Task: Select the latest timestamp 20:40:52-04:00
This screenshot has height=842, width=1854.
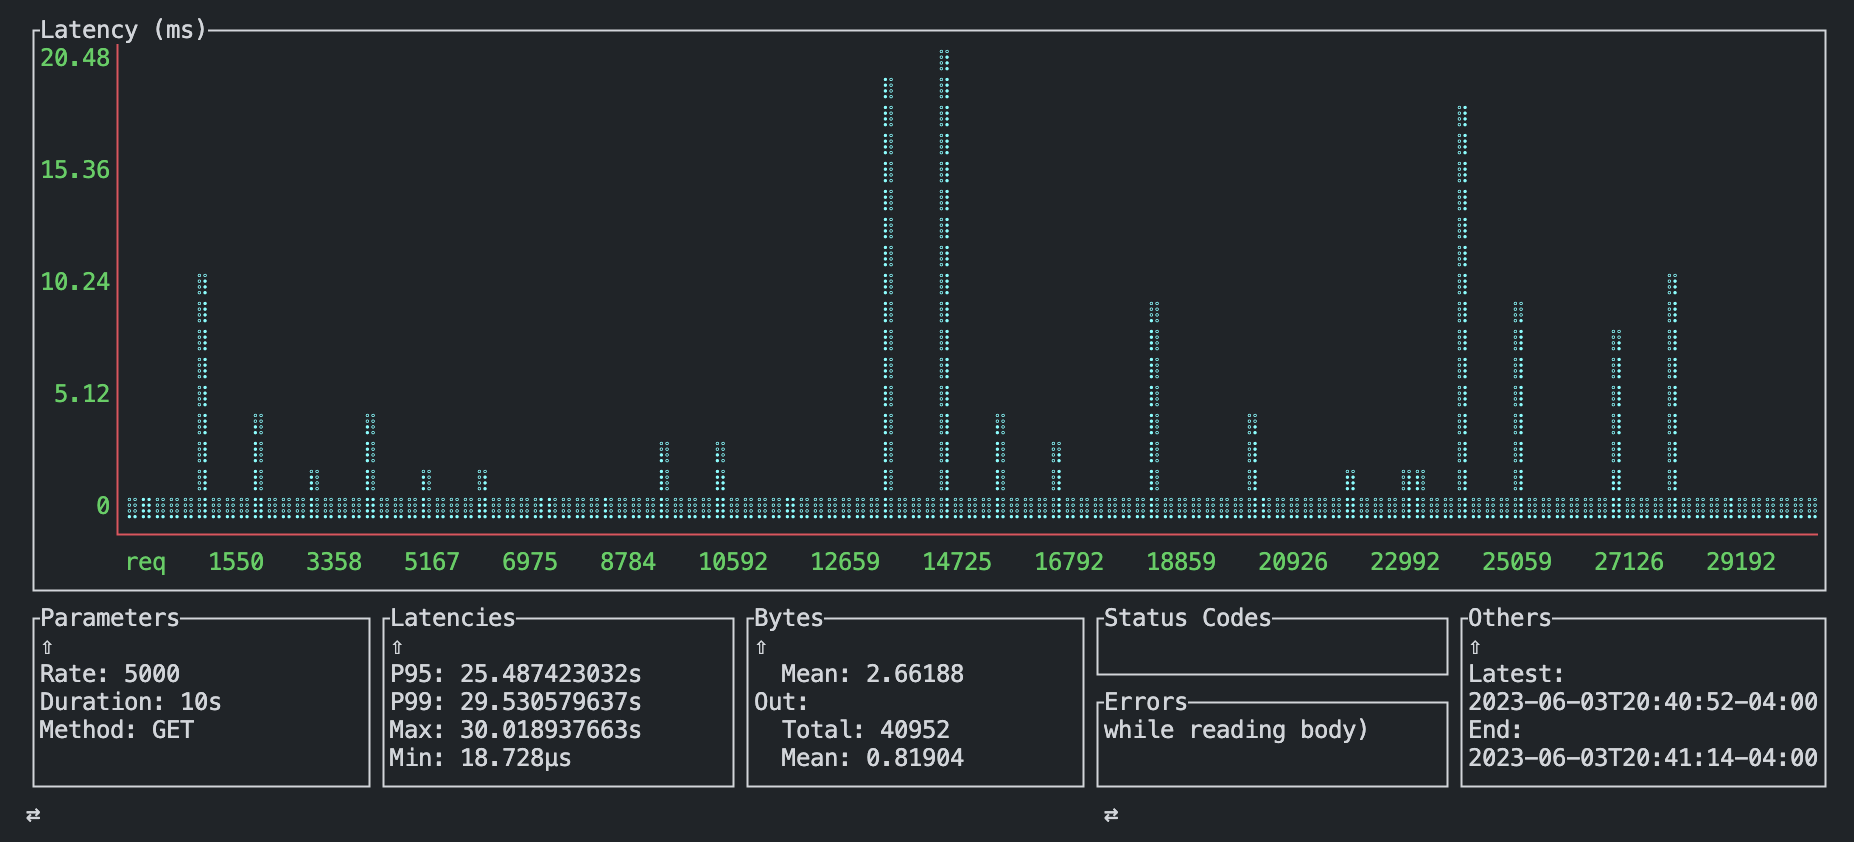Action: coord(1643,702)
